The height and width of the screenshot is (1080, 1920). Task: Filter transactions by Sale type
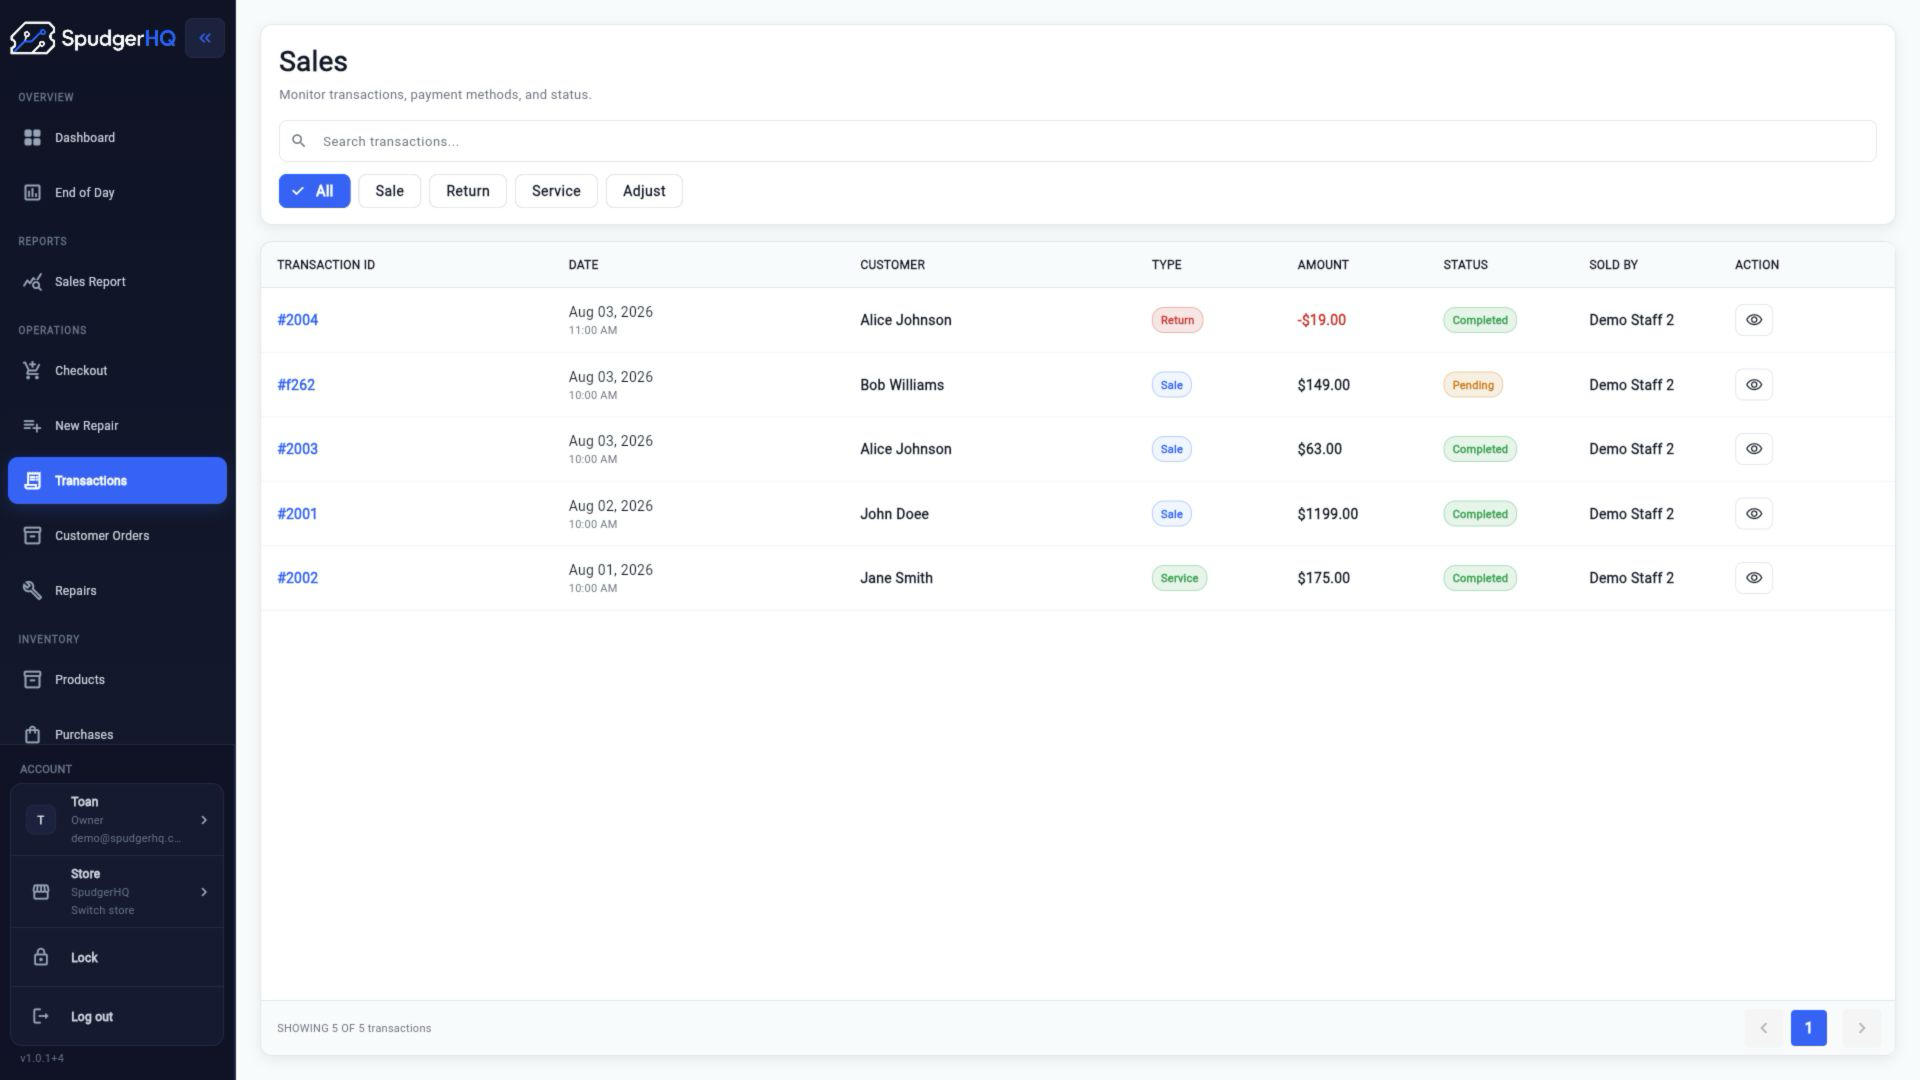389,191
